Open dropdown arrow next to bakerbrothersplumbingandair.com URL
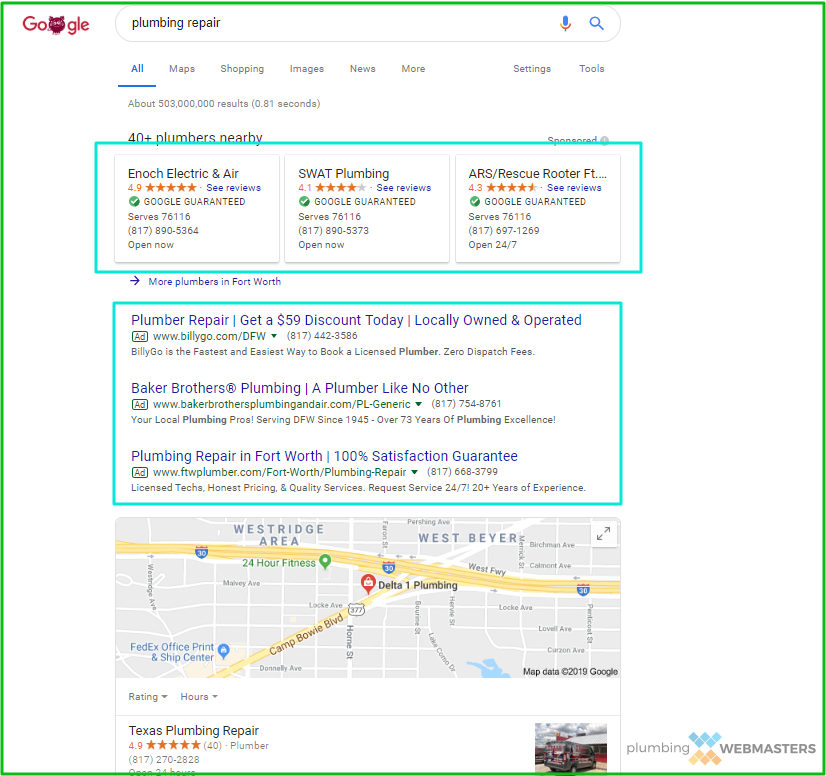826x776 pixels. (418, 404)
